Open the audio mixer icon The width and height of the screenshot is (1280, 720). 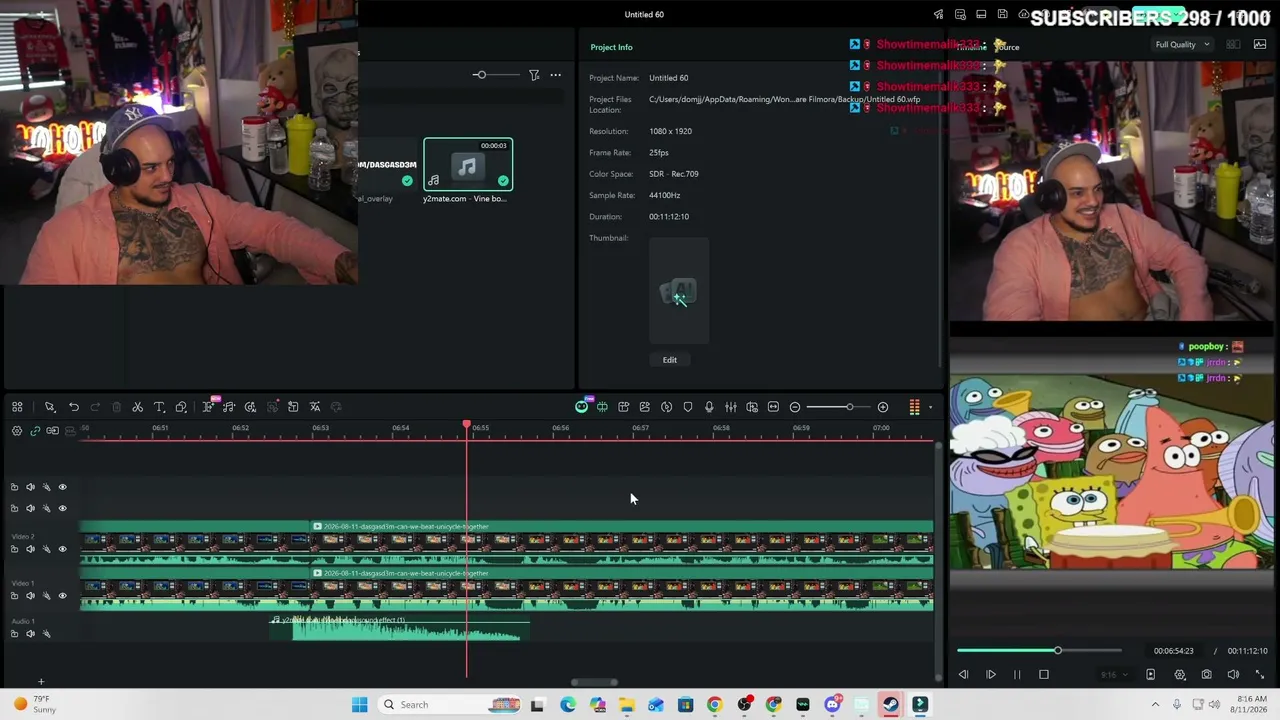point(731,407)
